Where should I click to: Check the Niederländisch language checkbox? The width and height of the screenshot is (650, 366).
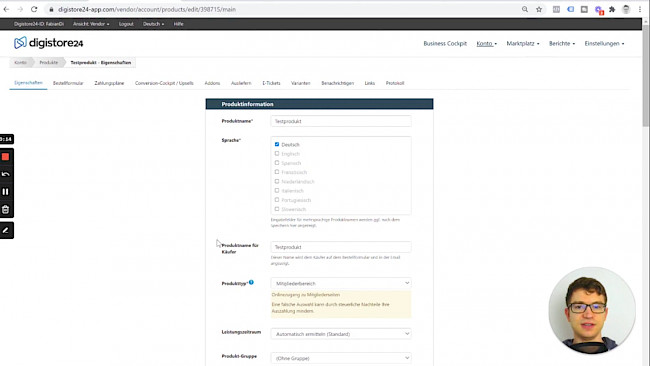click(277, 181)
